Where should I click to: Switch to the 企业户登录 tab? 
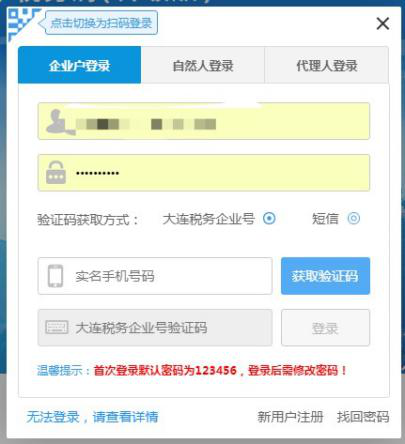(80, 65)
